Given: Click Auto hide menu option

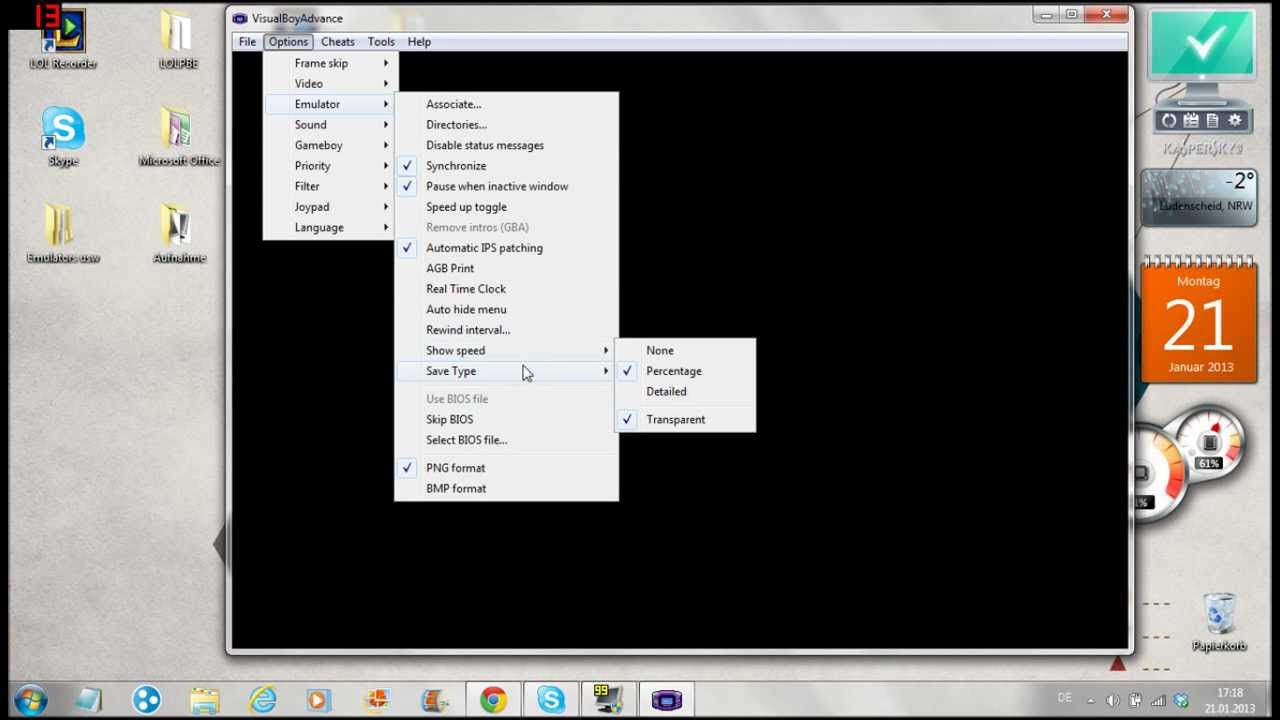Looking at the screenshot, I should 506,309.
